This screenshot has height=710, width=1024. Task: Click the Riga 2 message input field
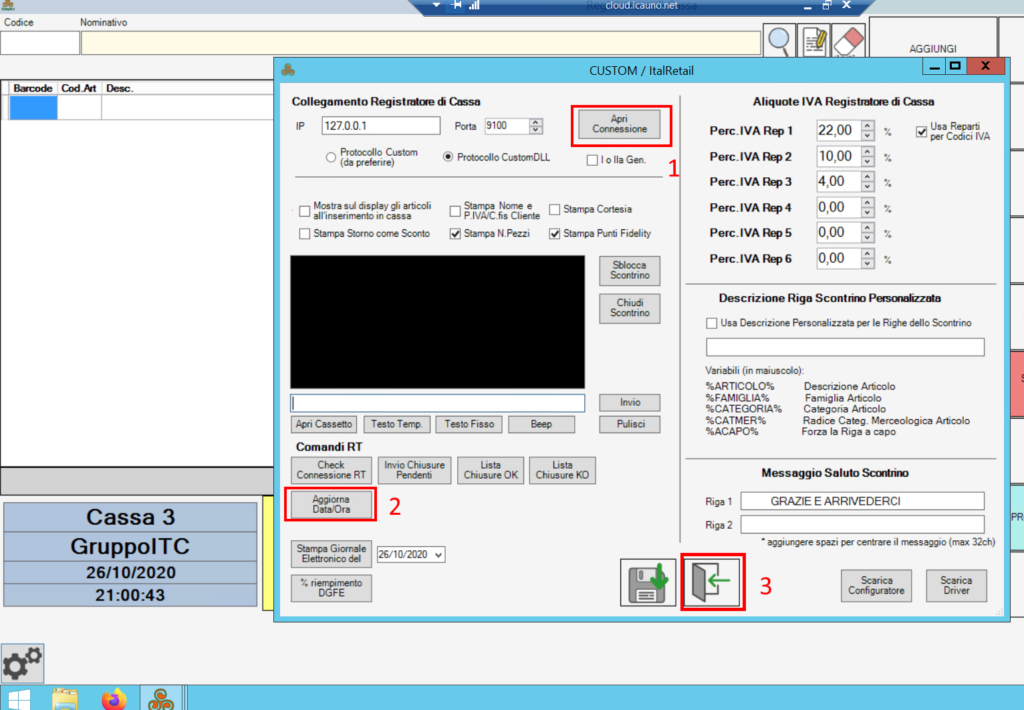(862, 524)
